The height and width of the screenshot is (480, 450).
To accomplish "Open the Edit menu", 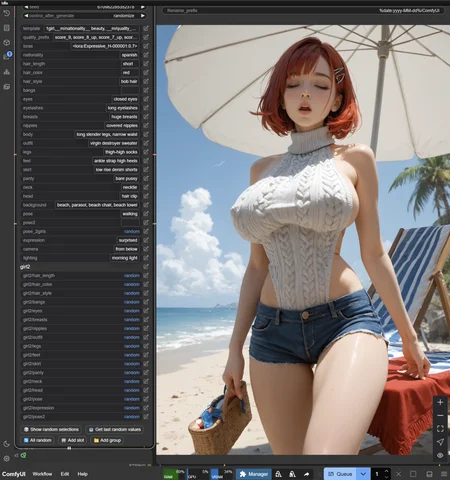I will (x=65, y=474).
